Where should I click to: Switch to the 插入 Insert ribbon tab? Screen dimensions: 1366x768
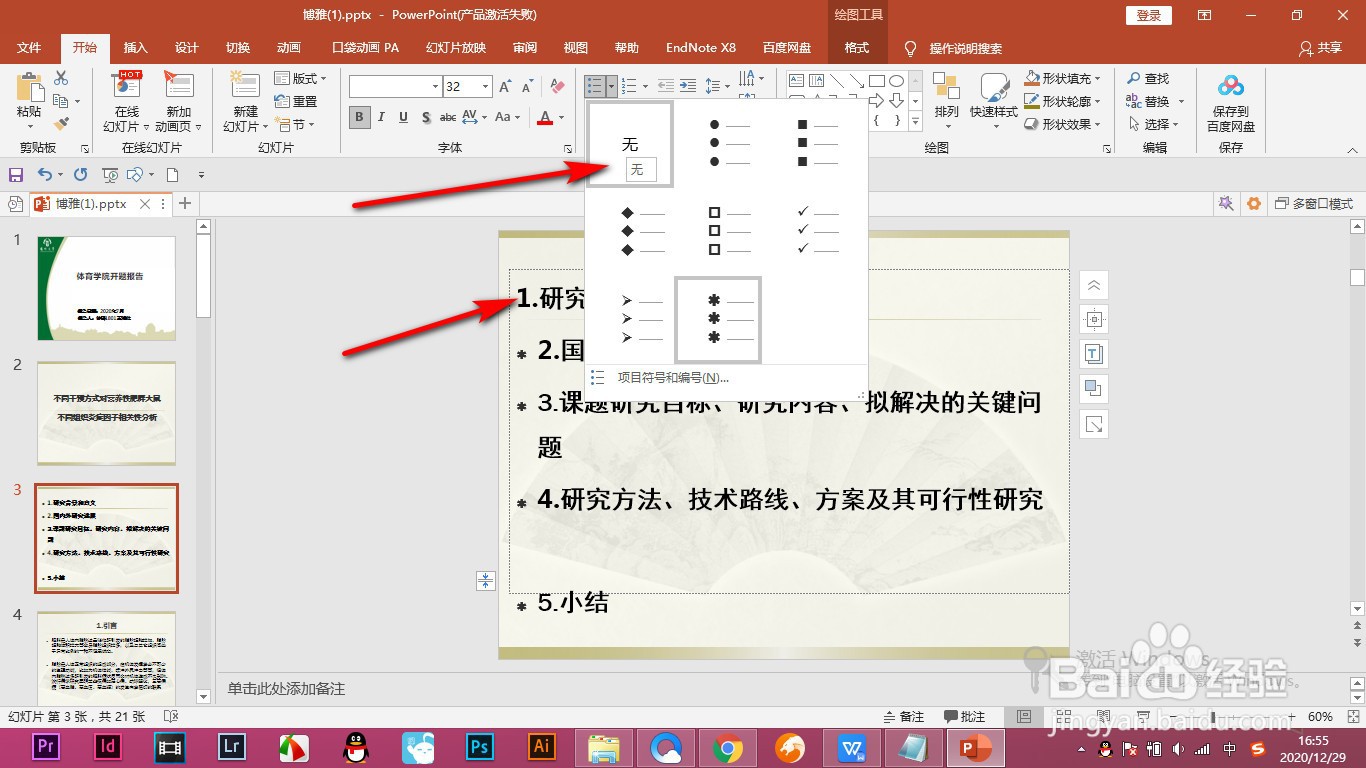click(135, 47)
